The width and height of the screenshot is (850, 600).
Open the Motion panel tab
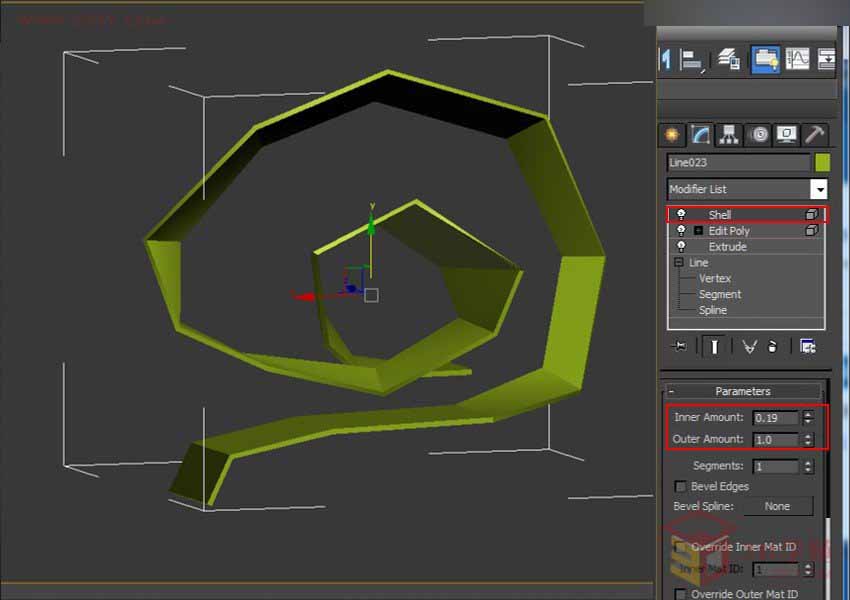759,134
